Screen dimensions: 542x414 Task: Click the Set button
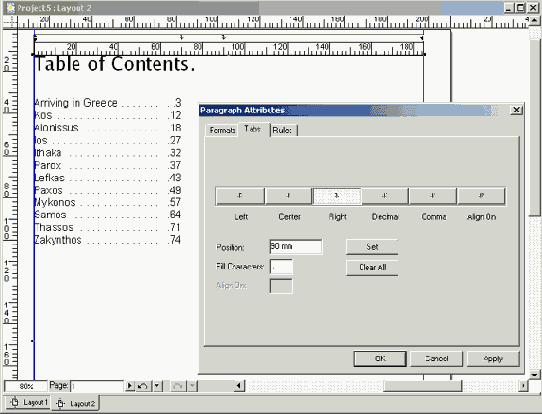coord(372,247)
